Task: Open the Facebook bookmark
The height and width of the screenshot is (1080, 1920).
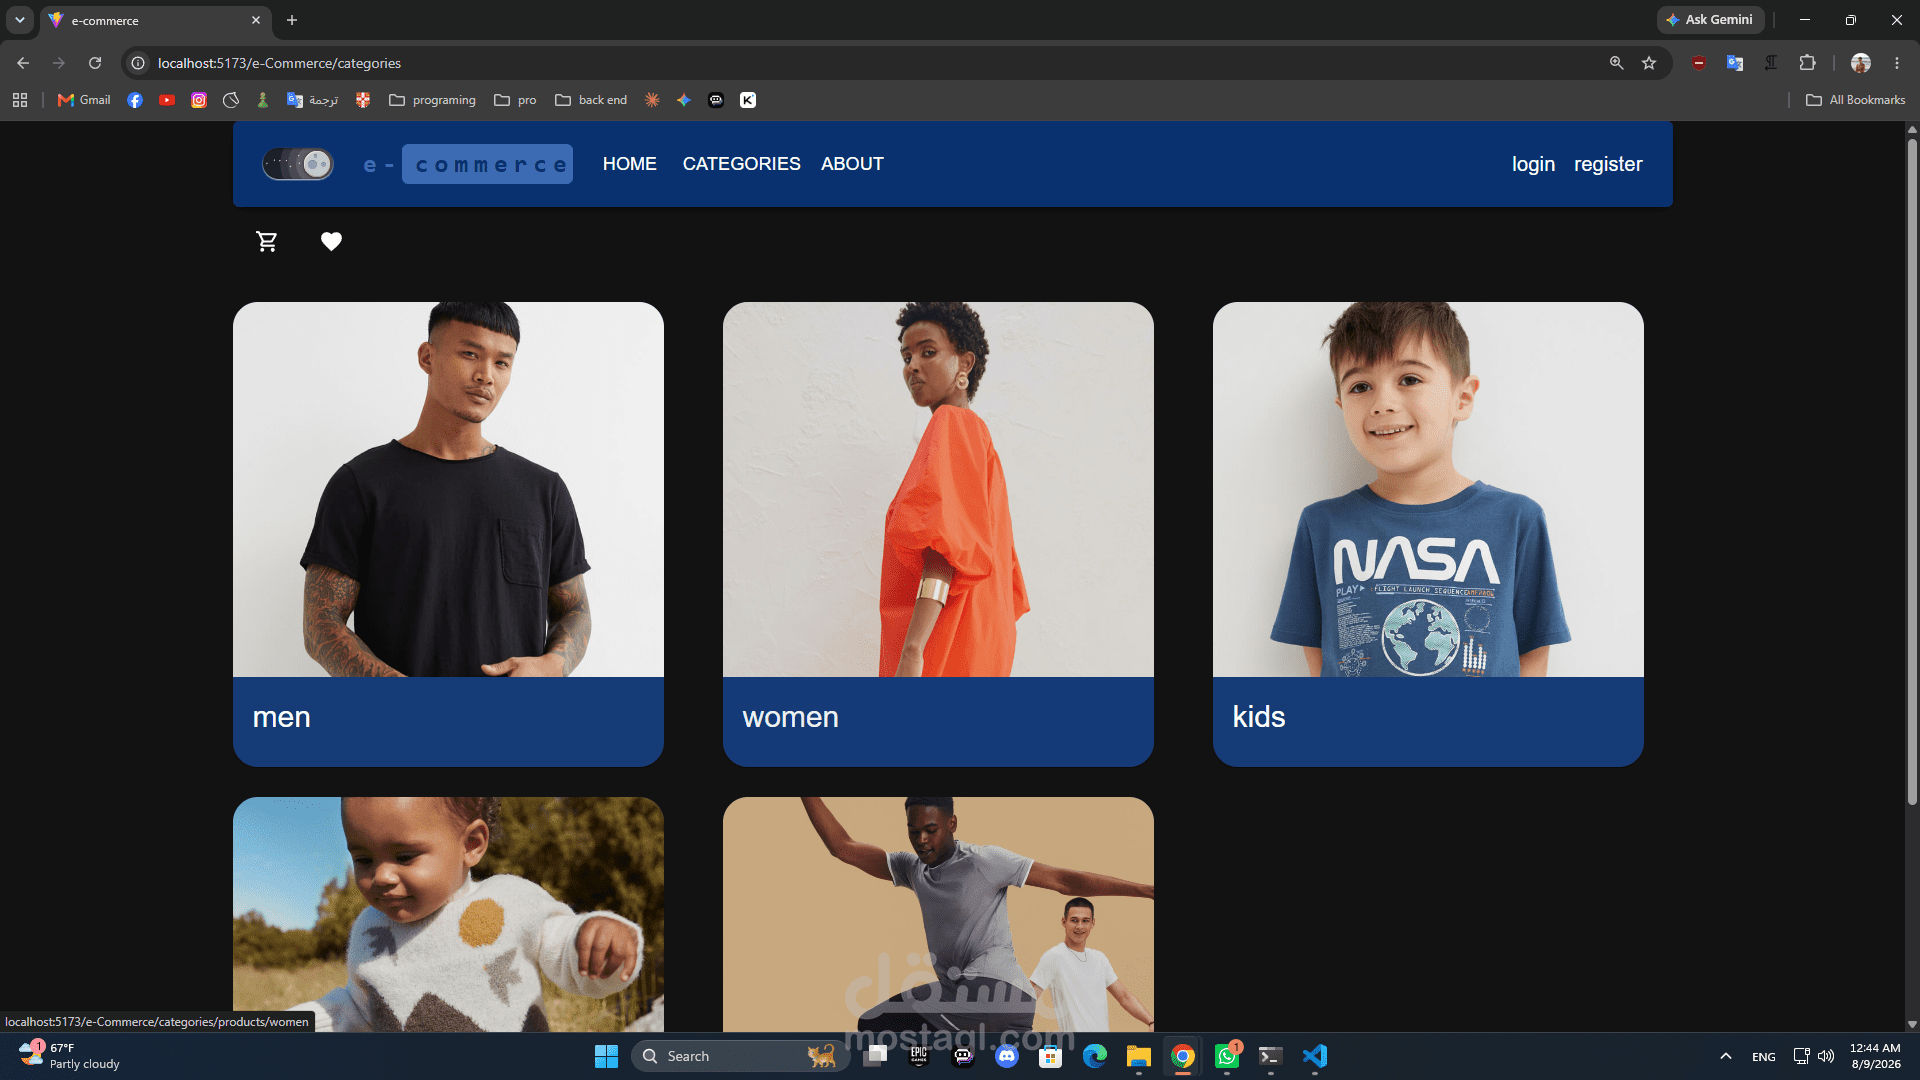Action: click(135, 100)
